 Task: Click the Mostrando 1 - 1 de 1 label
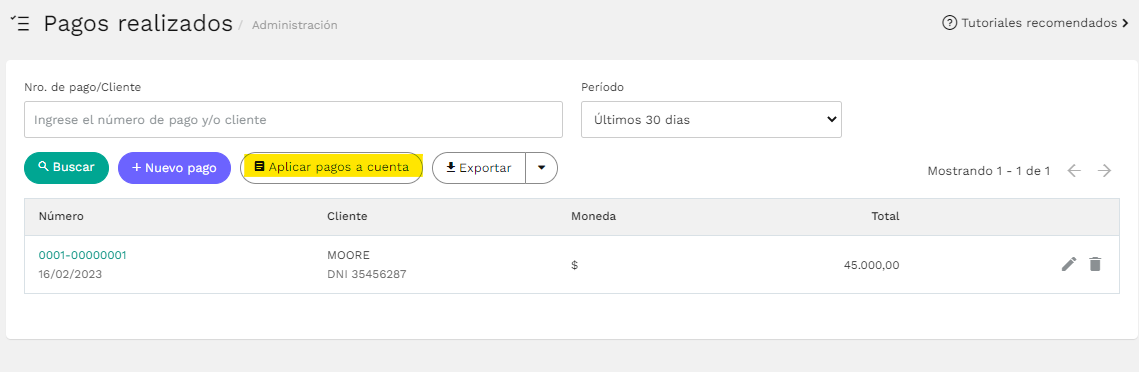tap(989, 171)
